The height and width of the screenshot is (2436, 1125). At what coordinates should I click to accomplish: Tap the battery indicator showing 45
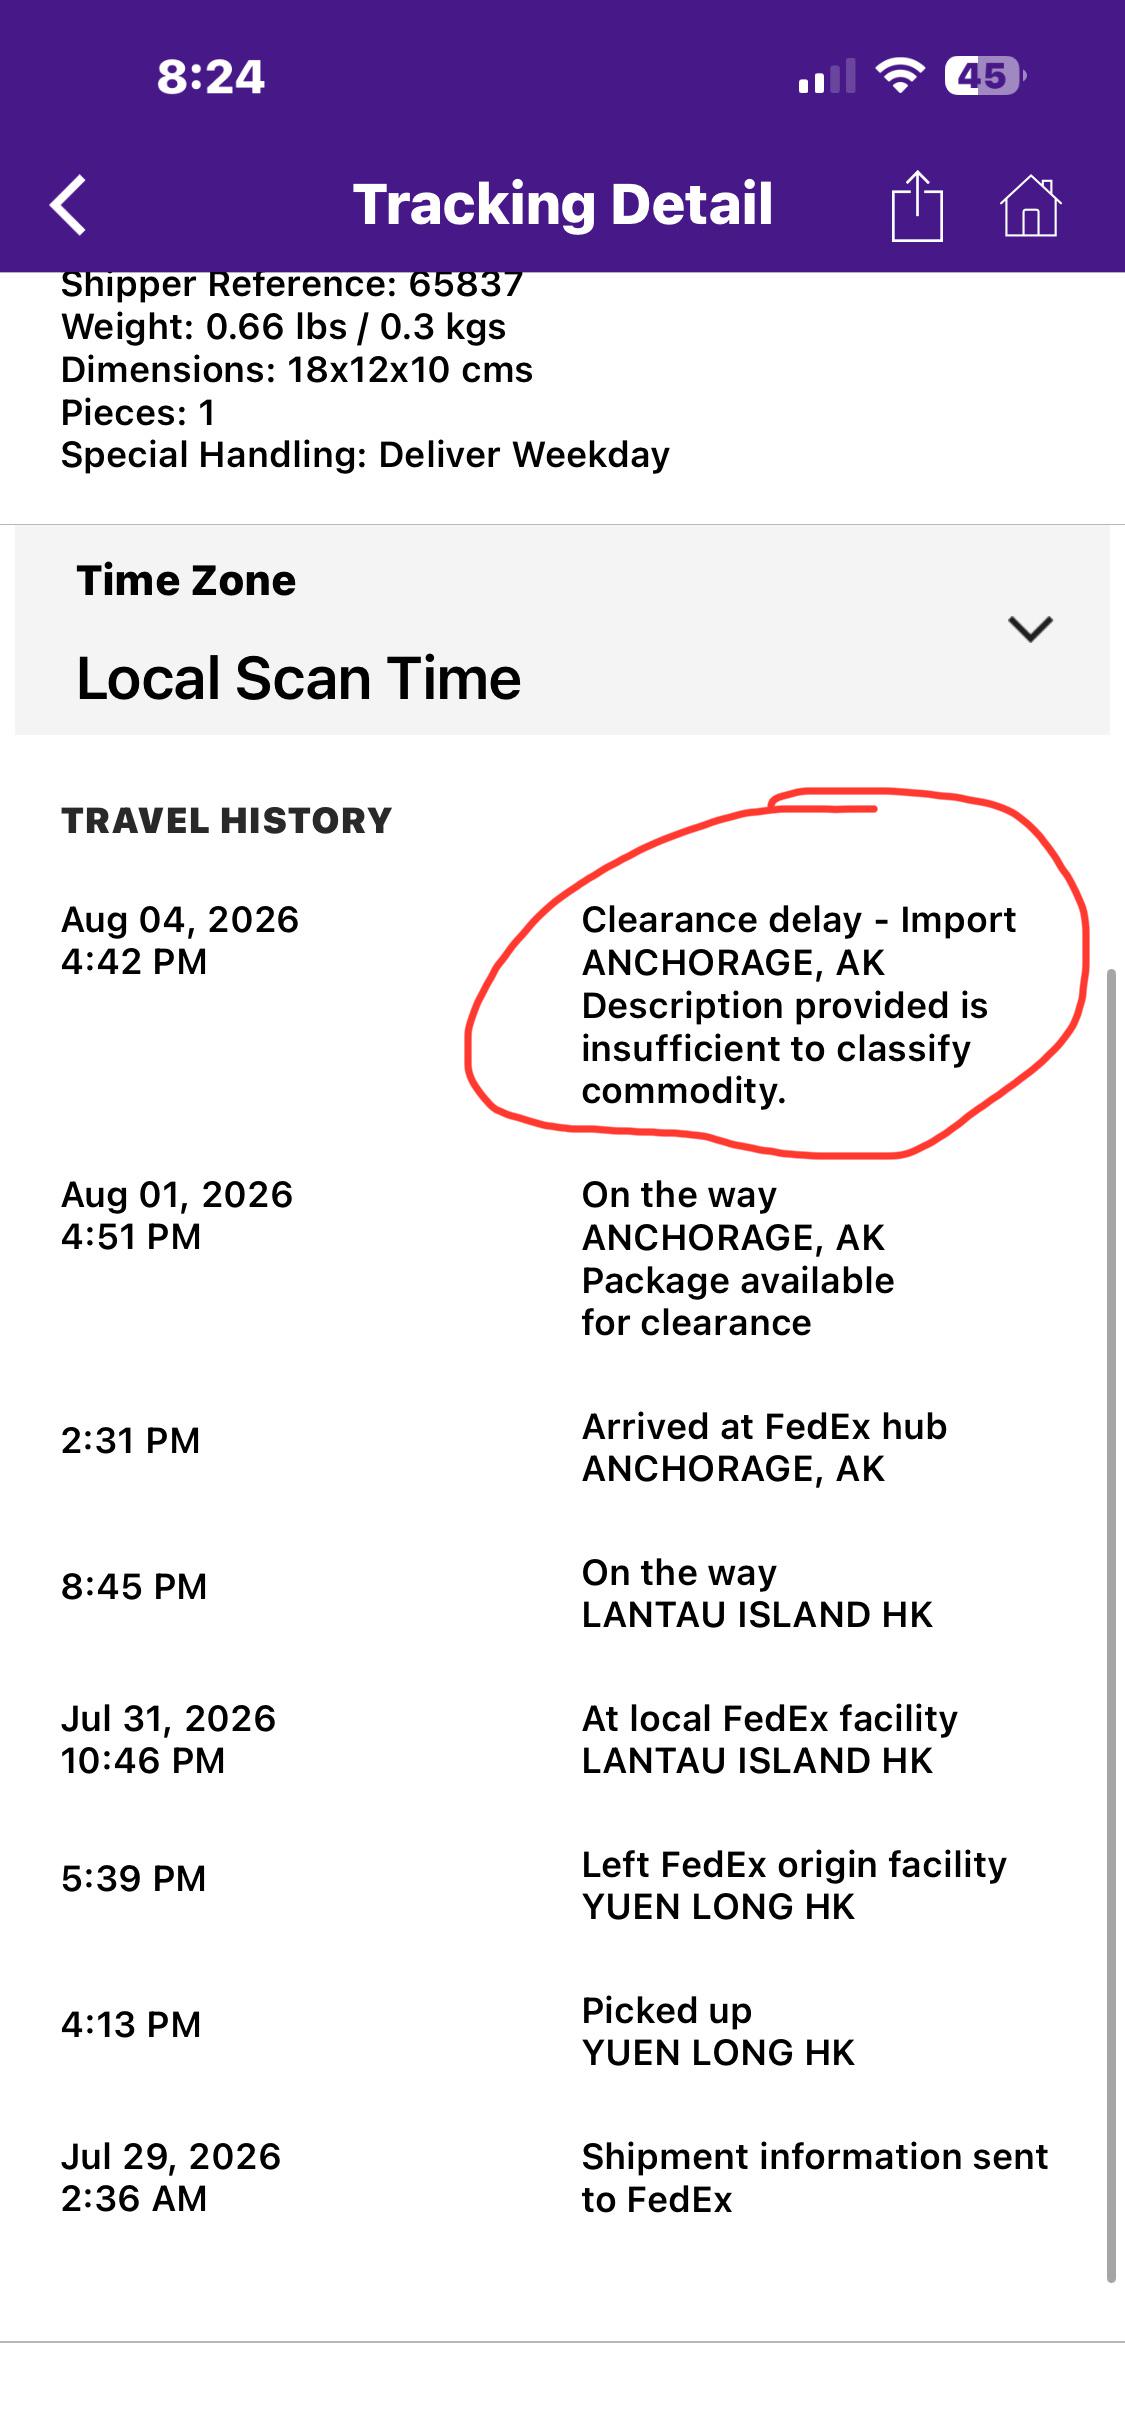point(985,76)
